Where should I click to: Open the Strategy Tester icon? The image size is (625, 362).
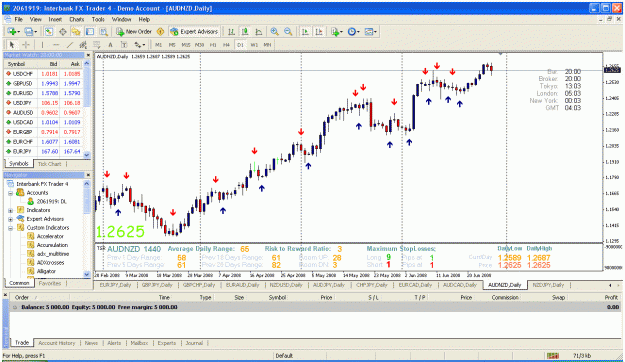[x=103, y=31]
